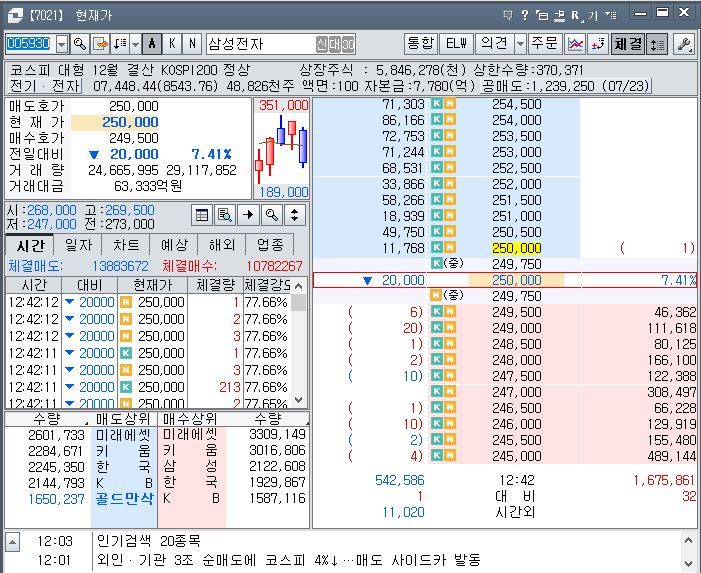Click the R refresh icon in title bar

(576, 16)
